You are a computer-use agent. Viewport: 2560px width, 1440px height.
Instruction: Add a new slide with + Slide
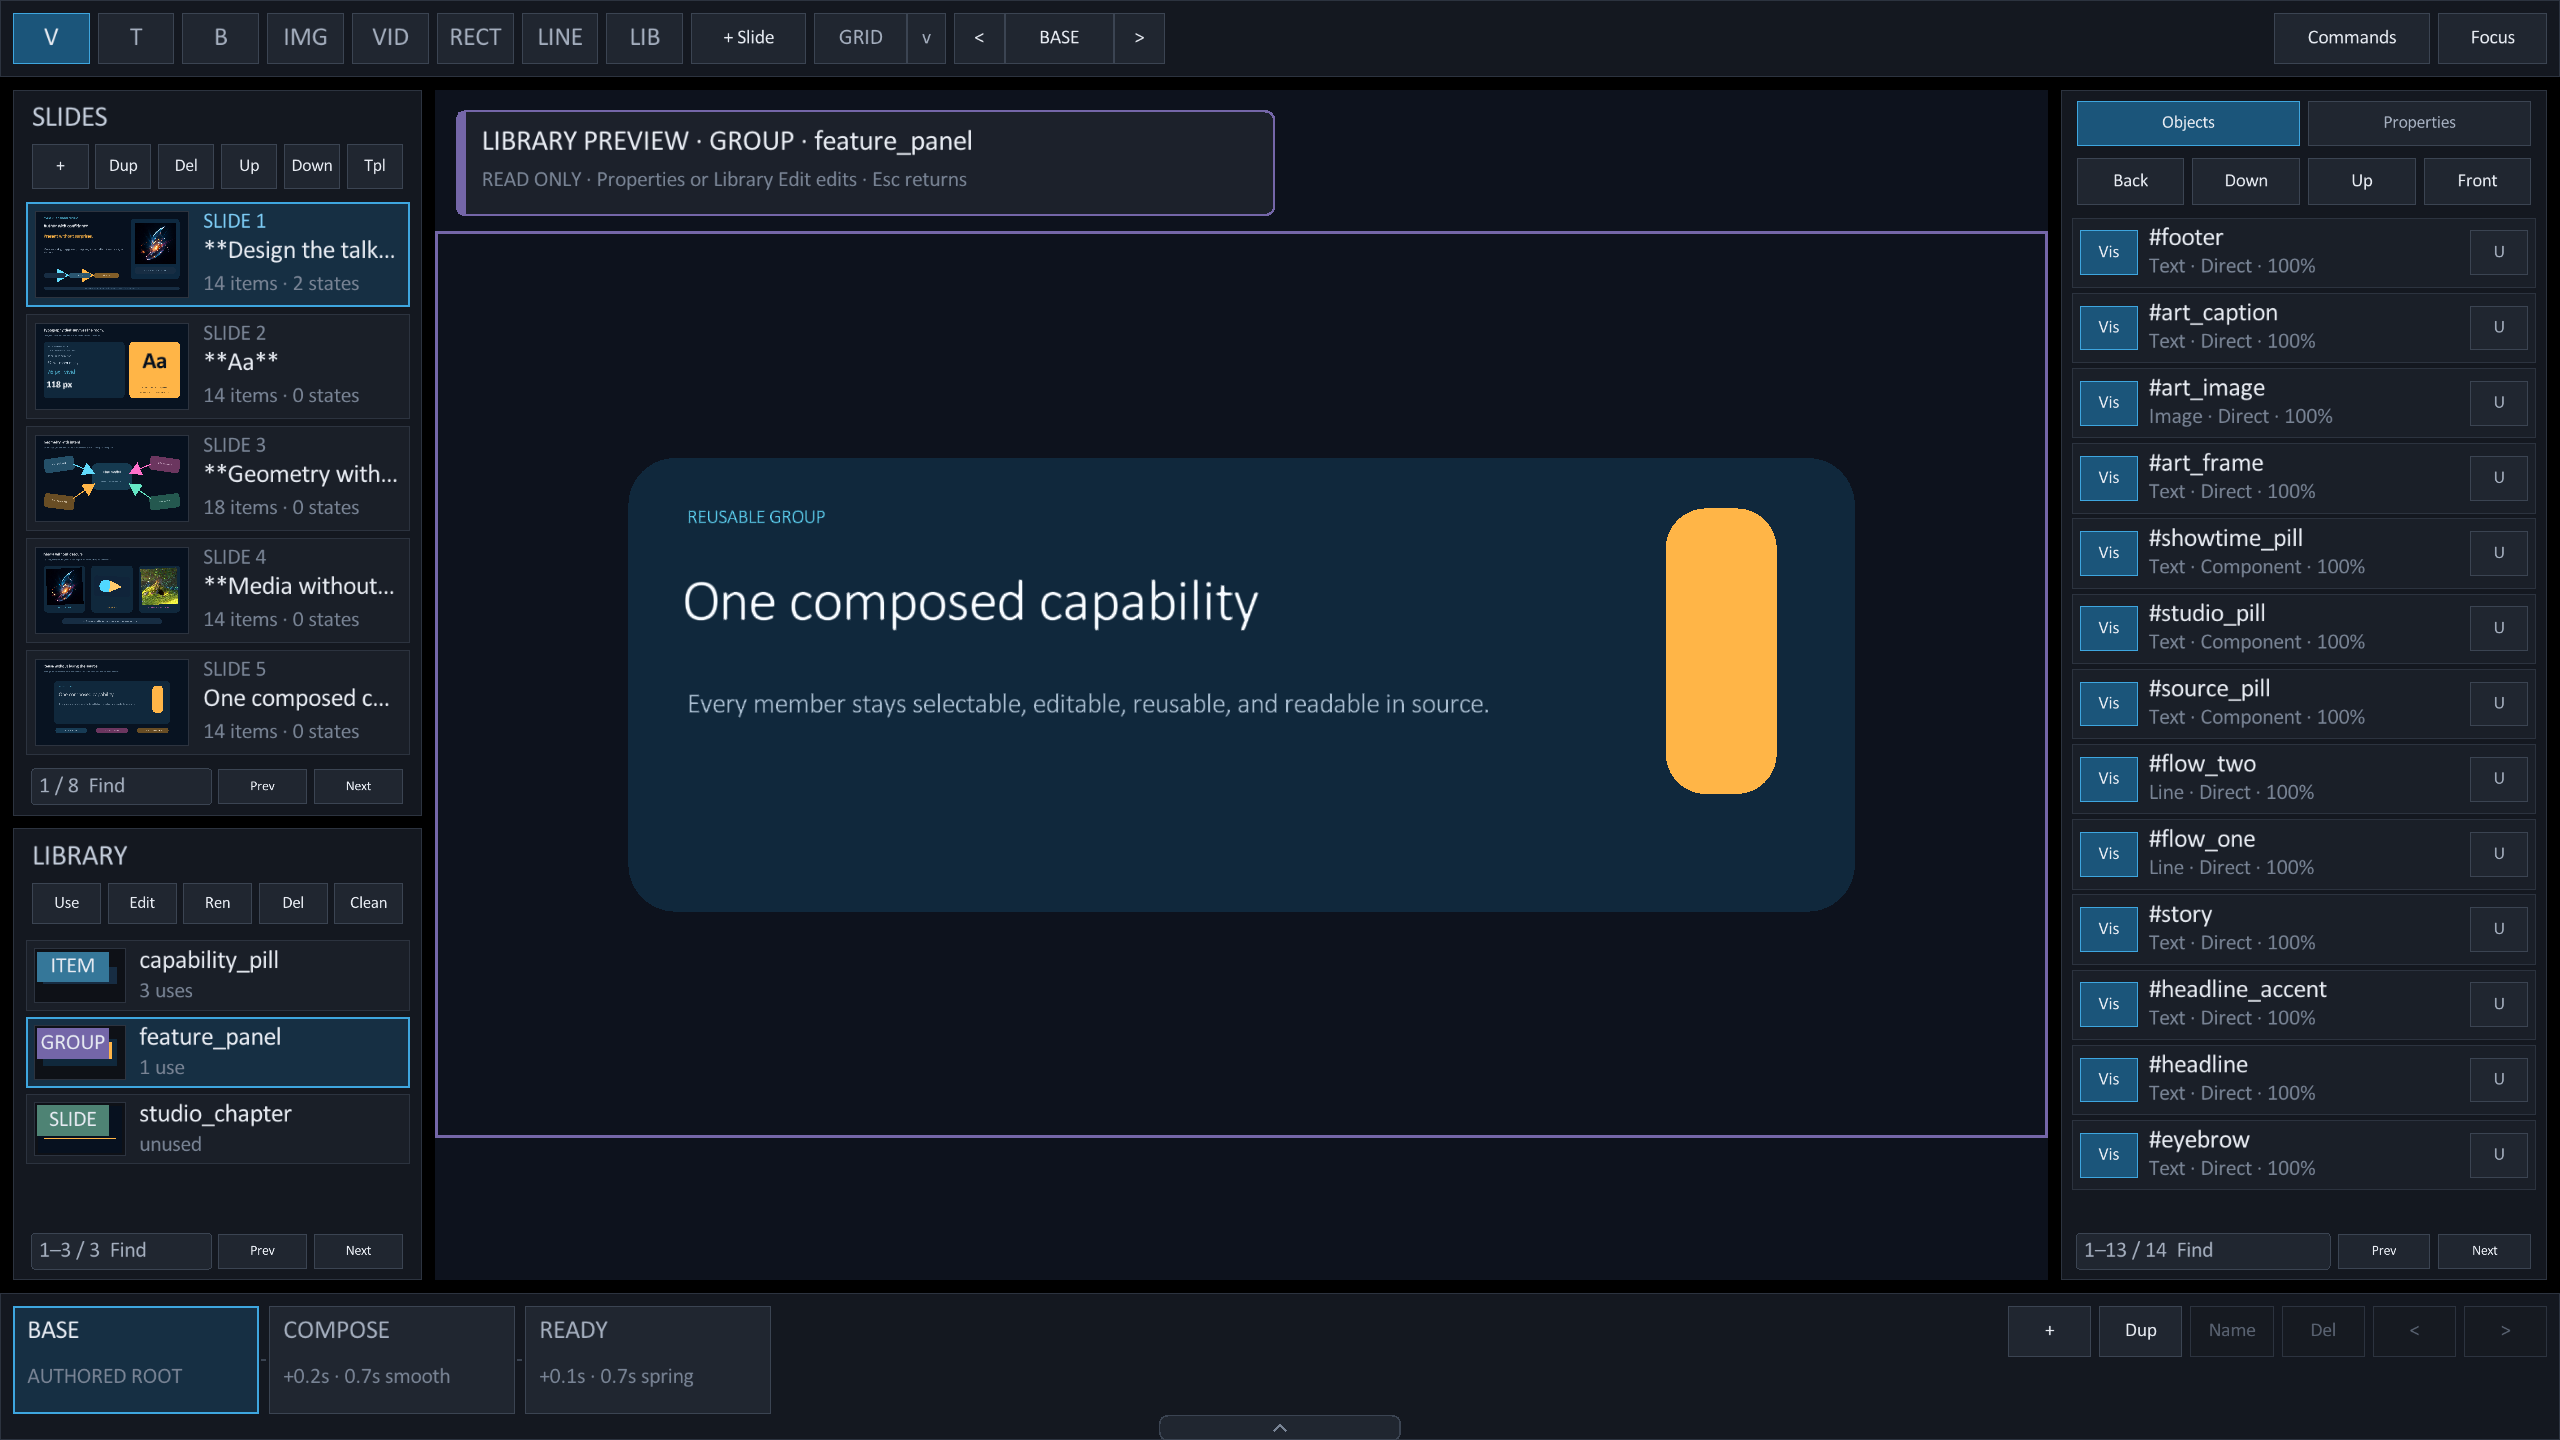click(748, 38)
